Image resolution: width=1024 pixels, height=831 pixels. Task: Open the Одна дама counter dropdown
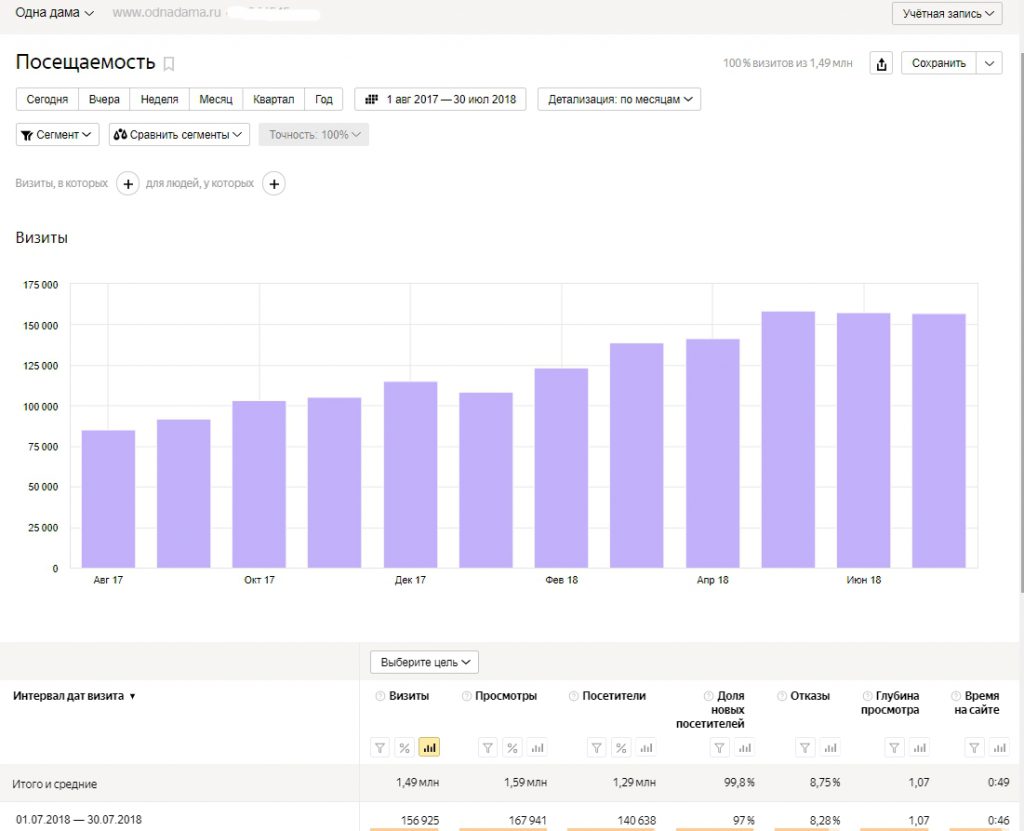(54, 12)
